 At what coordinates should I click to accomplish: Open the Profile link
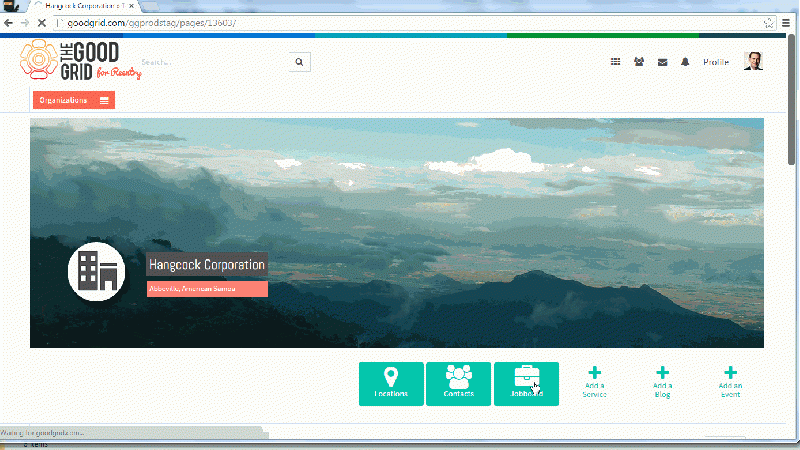(716, 62)
